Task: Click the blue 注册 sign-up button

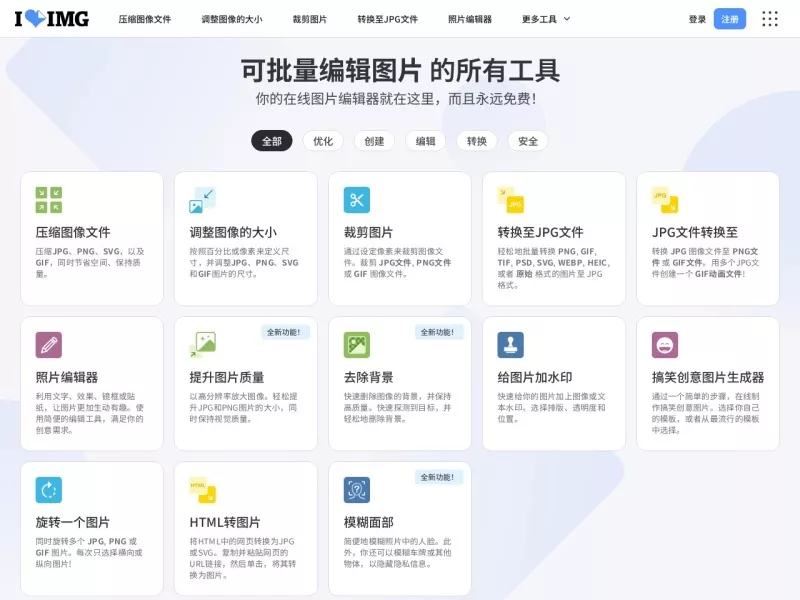Action: [730, 19]
